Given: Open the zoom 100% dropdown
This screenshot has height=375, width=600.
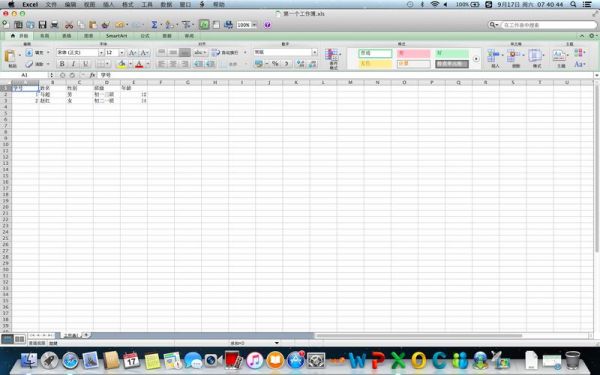Looking at the screenshot, I should [x=254, y=25].
